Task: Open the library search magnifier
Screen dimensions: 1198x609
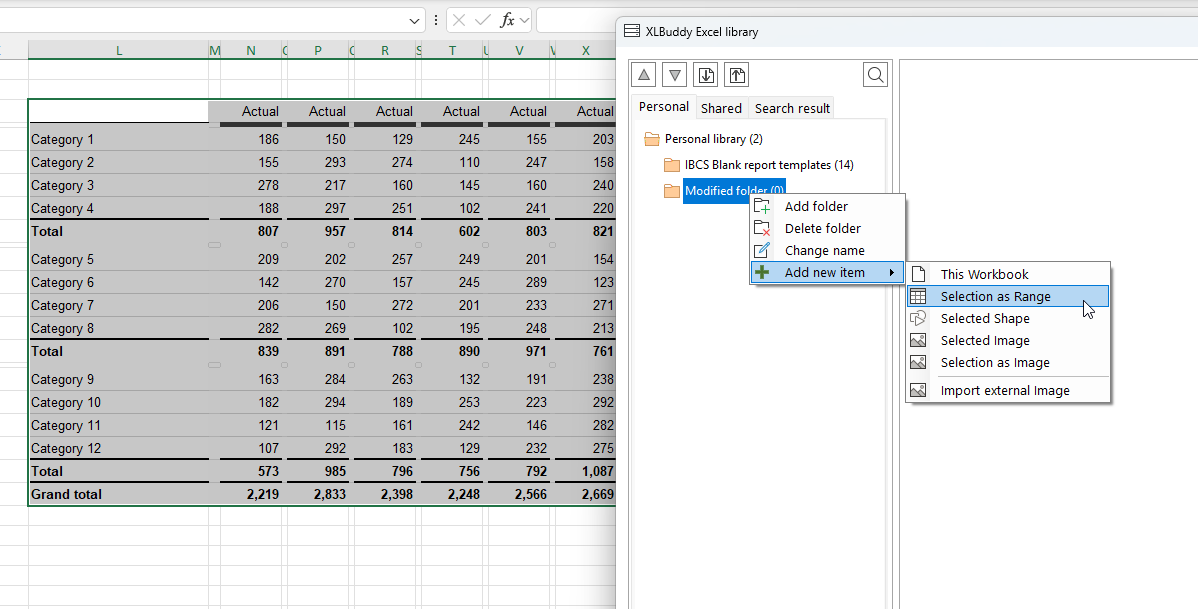Action: click(x=875, y=75)
